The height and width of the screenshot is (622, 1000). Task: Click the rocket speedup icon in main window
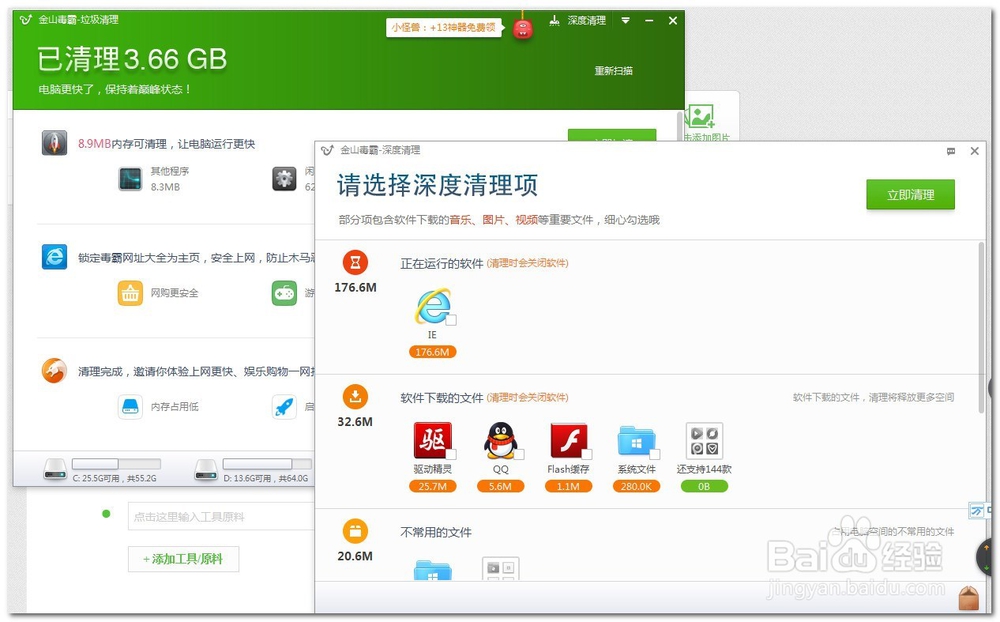(286, 407)
